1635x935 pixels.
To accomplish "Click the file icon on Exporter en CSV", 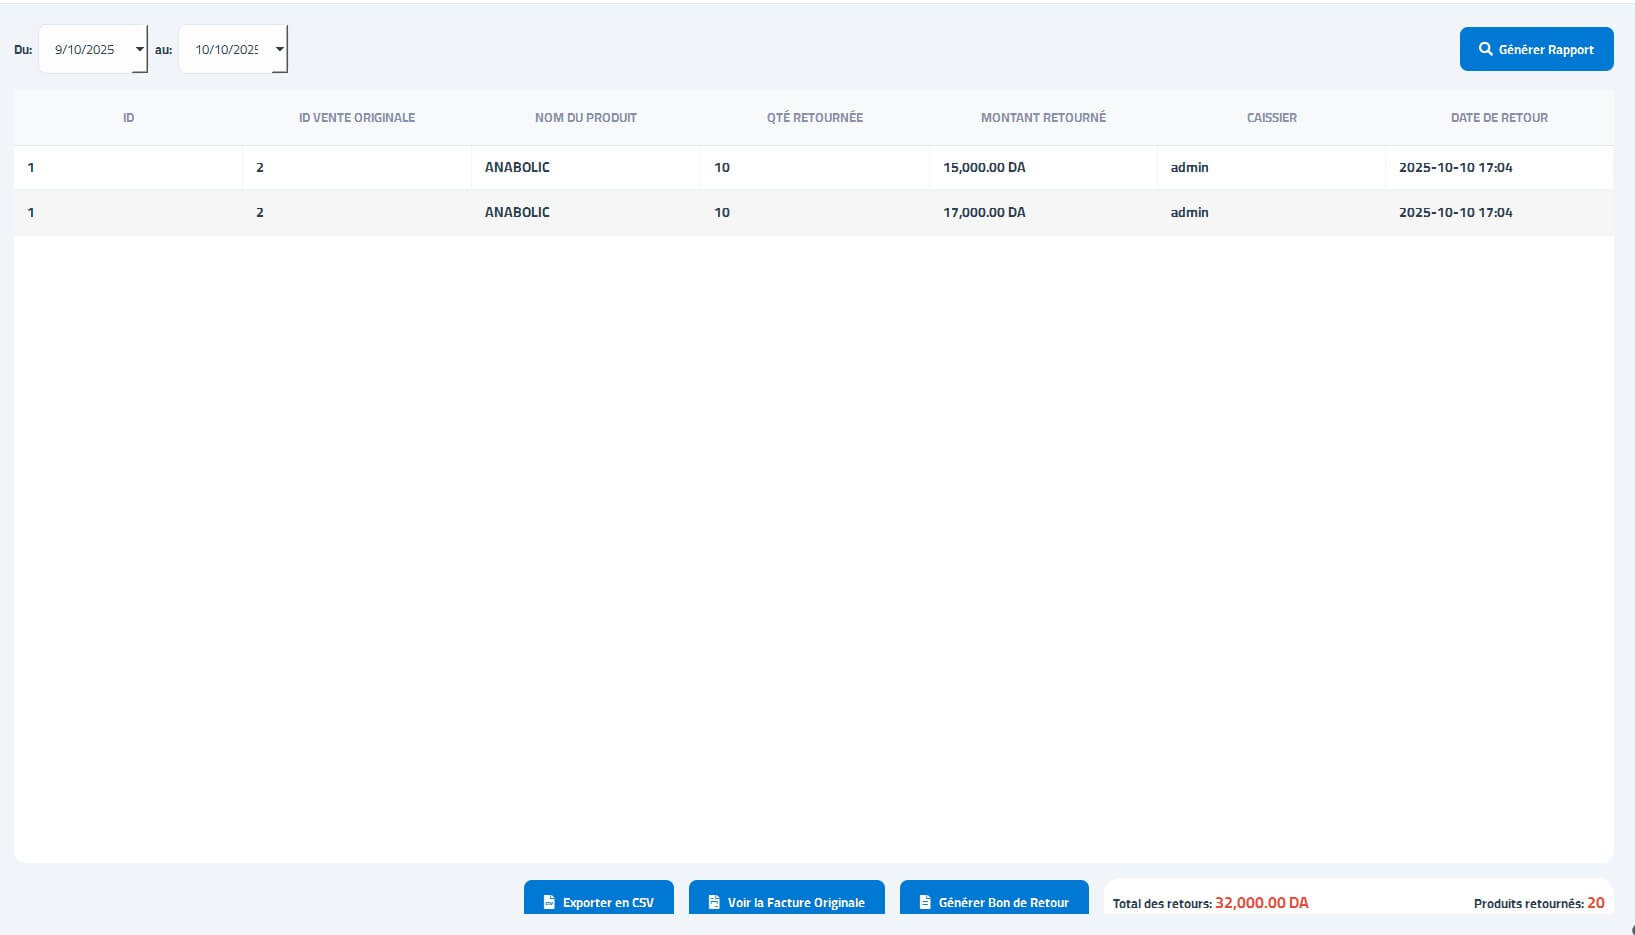I will (x=549, y=902).
